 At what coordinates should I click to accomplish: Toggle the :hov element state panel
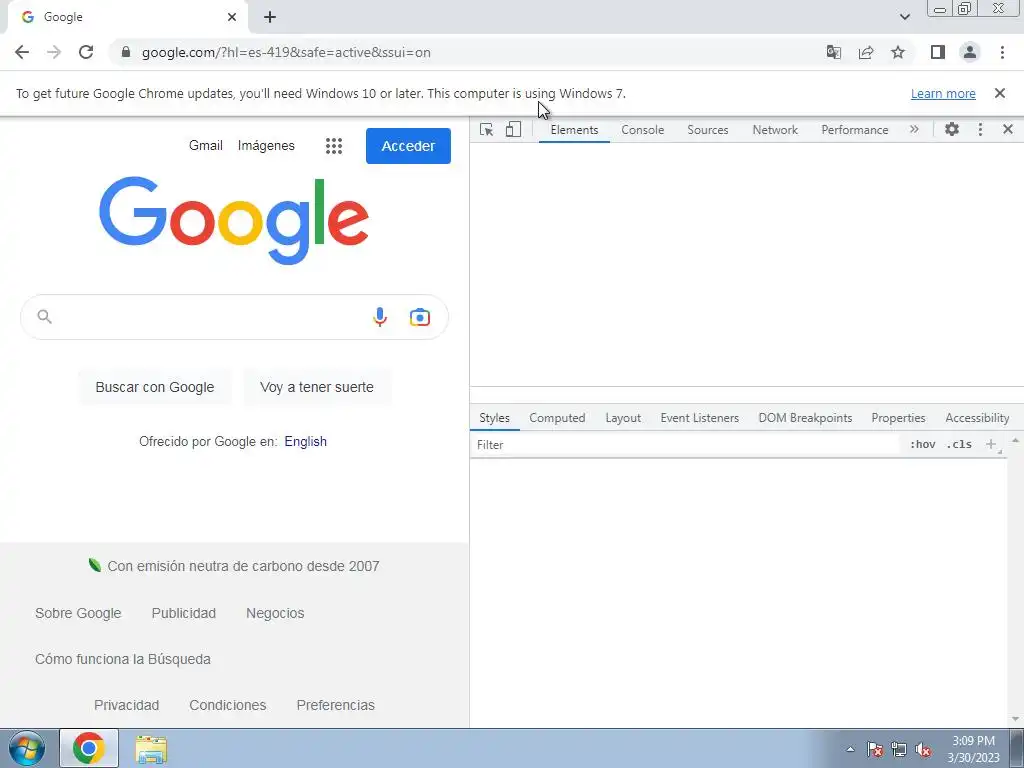(x=922, y=445)
